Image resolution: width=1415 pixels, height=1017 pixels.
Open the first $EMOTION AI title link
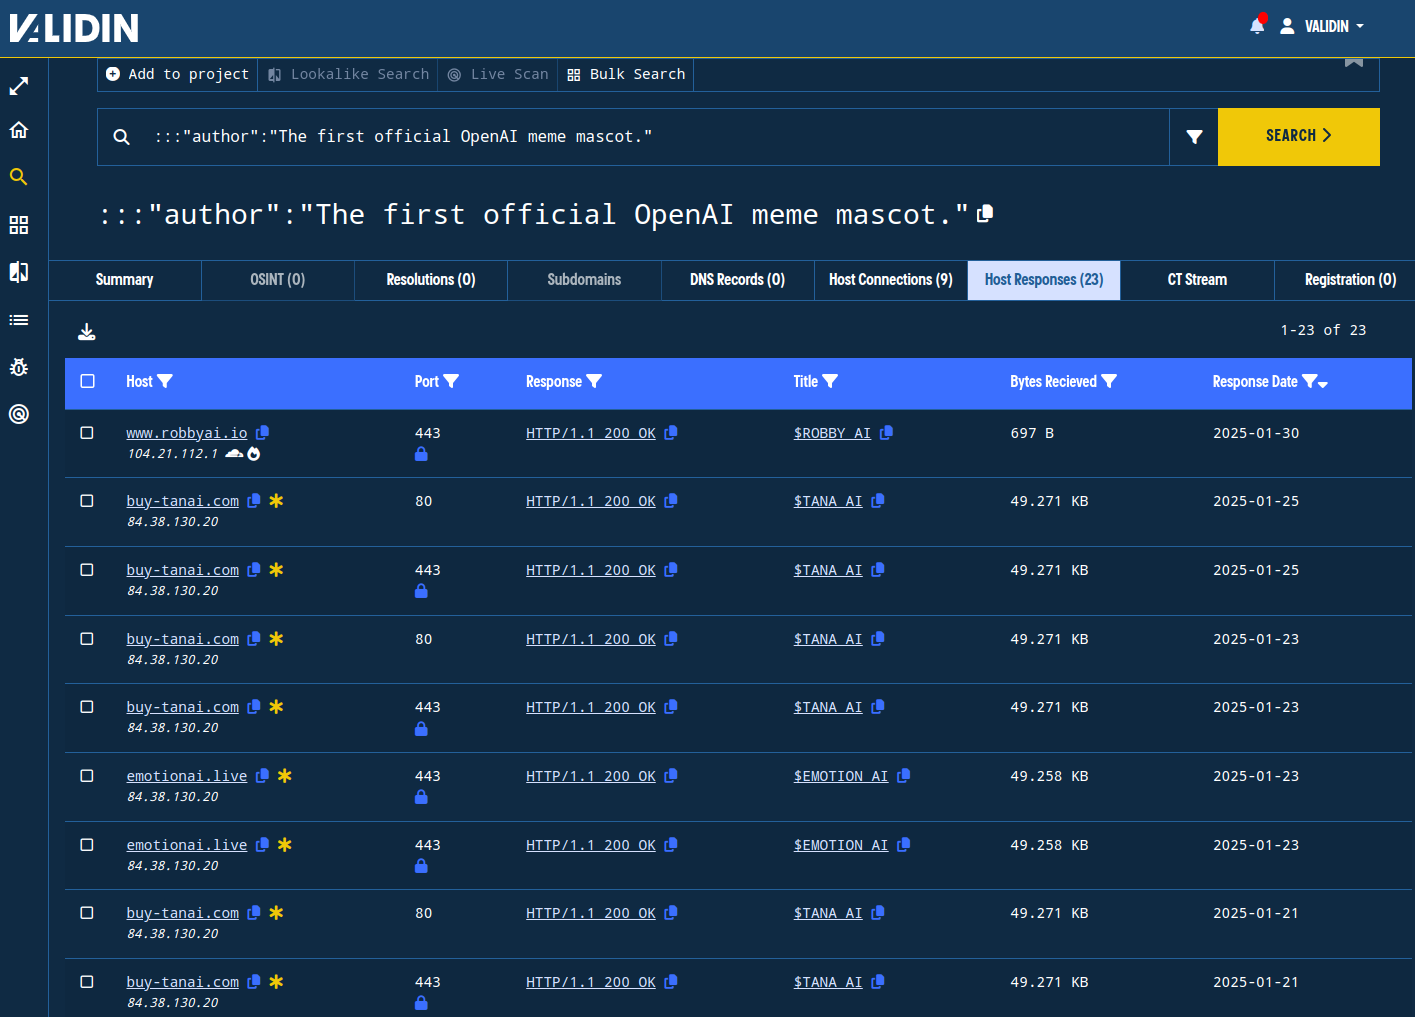[x=841, y=776]
